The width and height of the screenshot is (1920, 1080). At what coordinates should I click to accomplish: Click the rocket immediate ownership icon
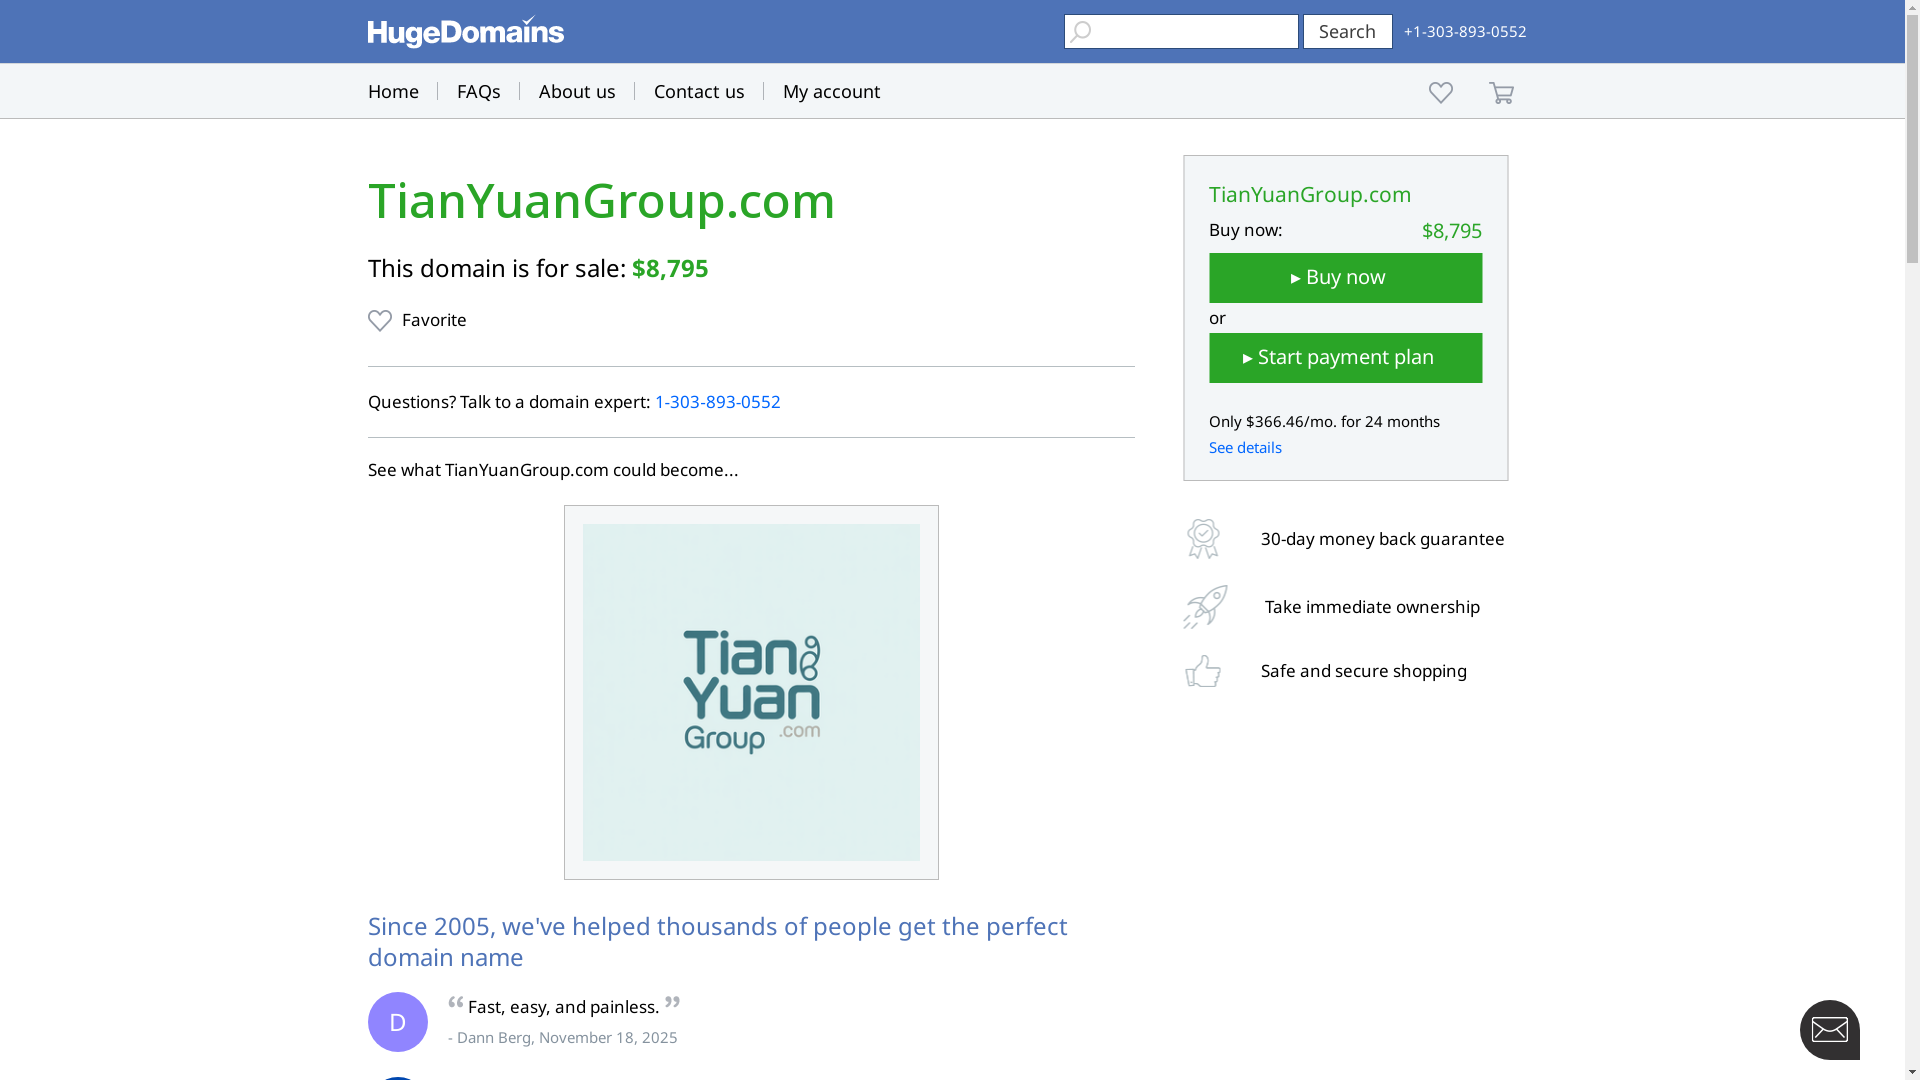coord(1205,607)
